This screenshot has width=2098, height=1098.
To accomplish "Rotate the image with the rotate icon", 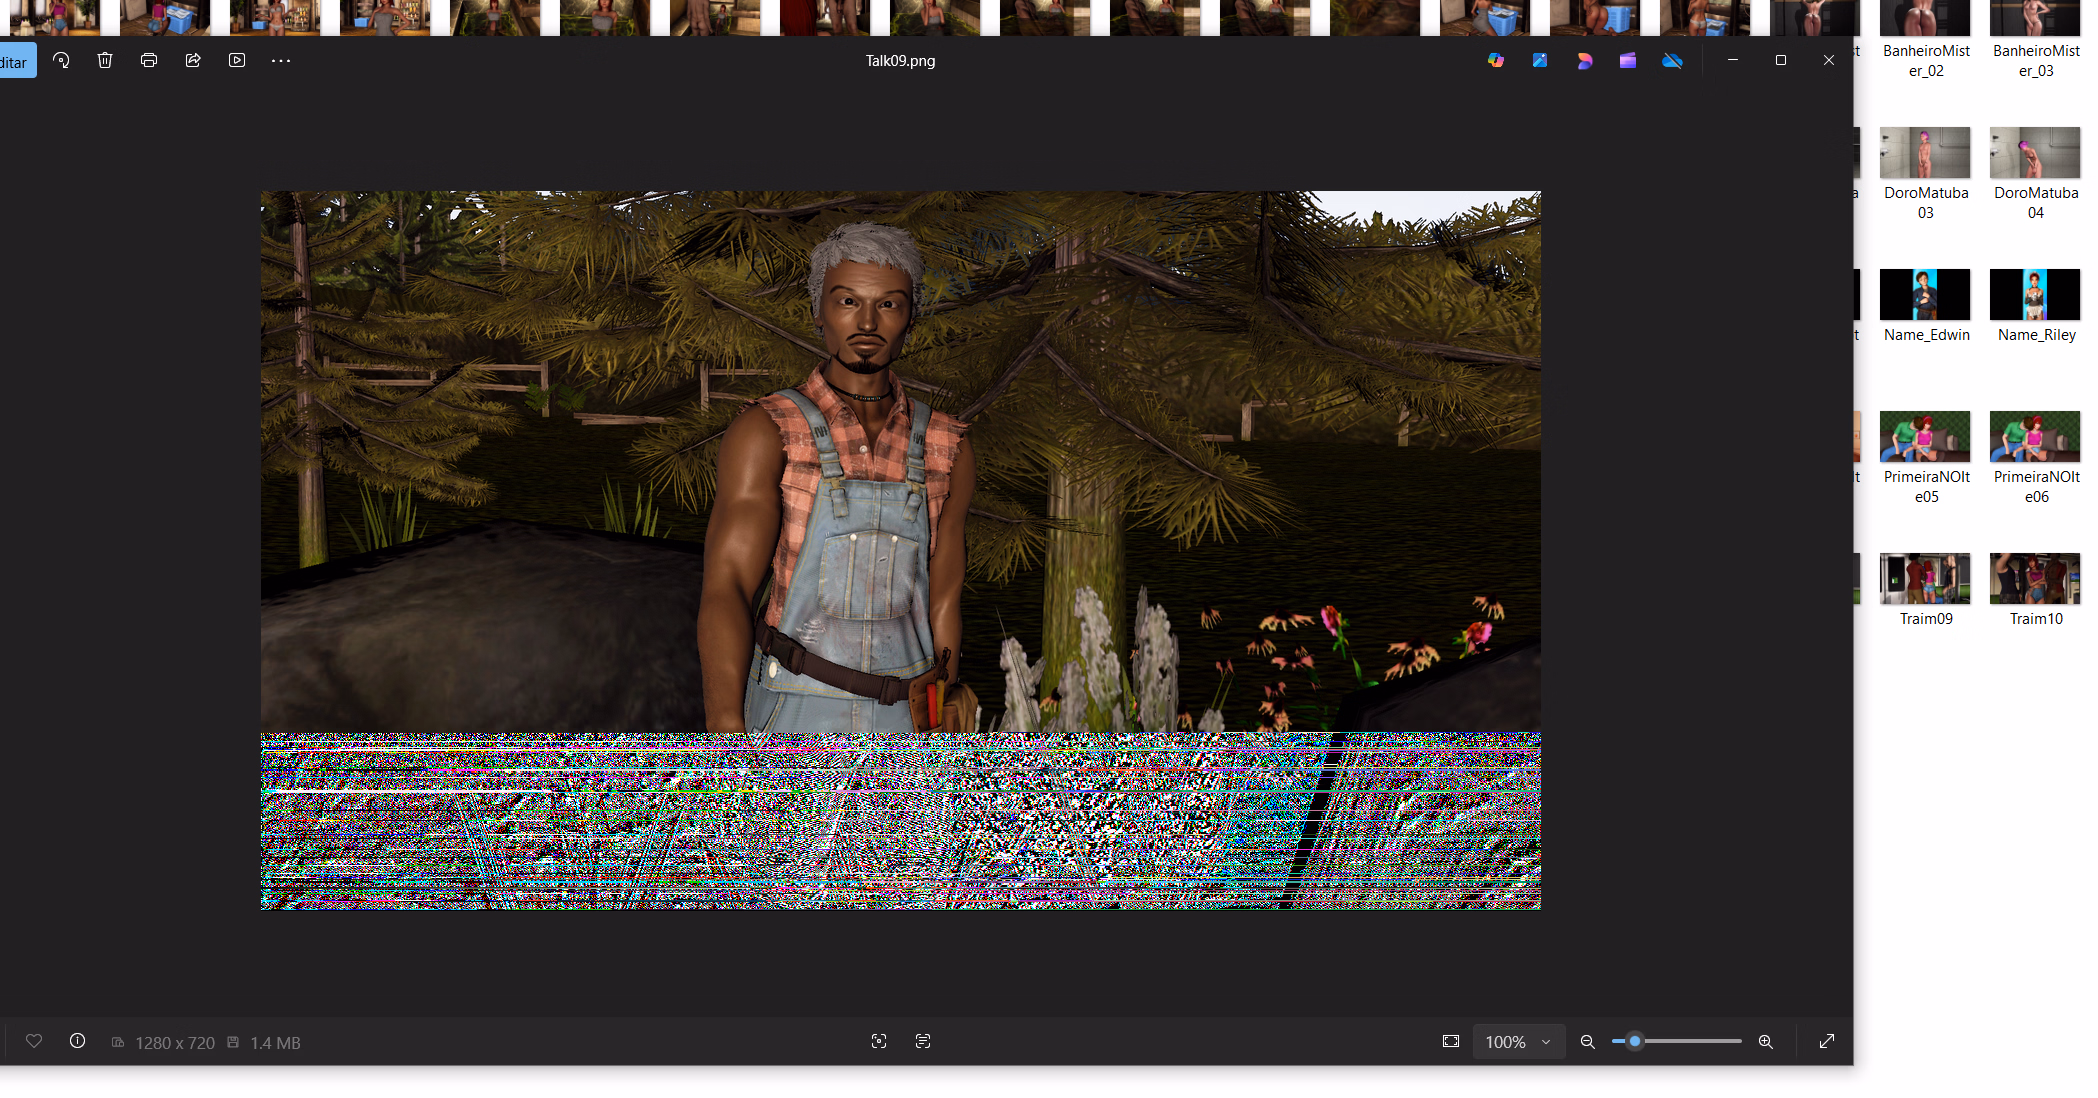I will click(x=61, y=61).
